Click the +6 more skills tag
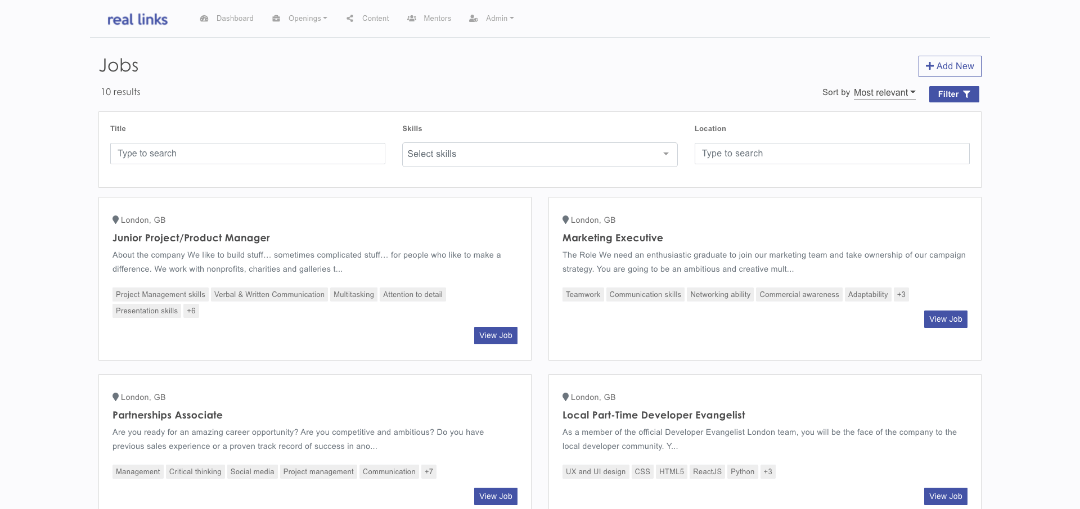This screenshot has width=1080, height=509. tap(191, 311)
